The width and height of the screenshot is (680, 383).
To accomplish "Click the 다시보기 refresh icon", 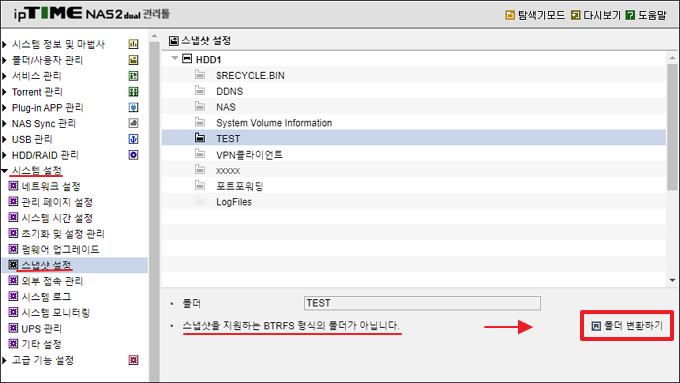I will 575,15.
